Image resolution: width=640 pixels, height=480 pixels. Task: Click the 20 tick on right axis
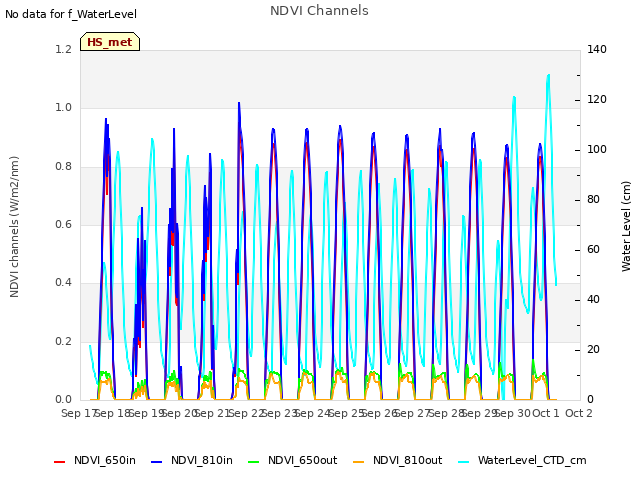(593, 350)
